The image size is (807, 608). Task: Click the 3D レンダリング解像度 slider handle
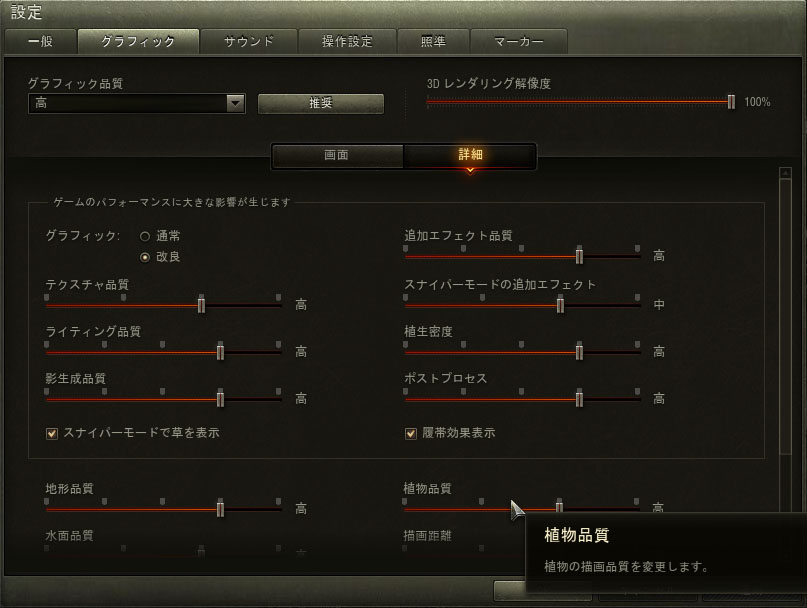tap(731, 102)
